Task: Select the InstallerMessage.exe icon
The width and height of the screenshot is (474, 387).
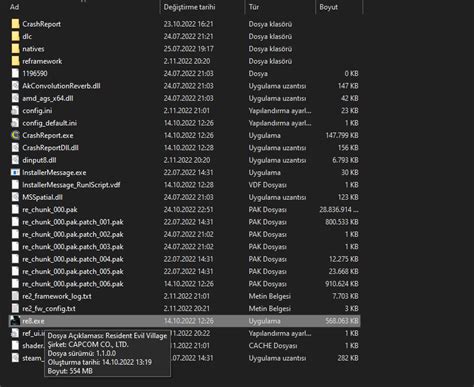Action: (15, 172)
